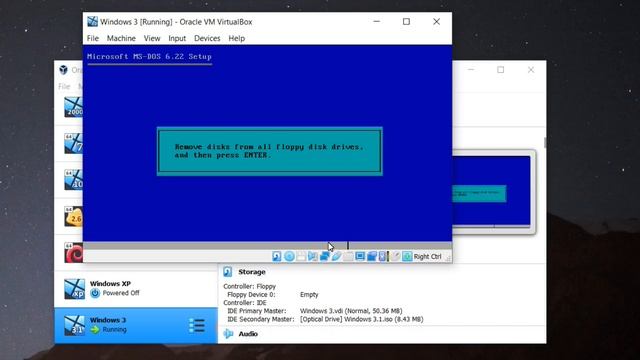Click the 'Empty' floppy device value

(x=309, y=295)
